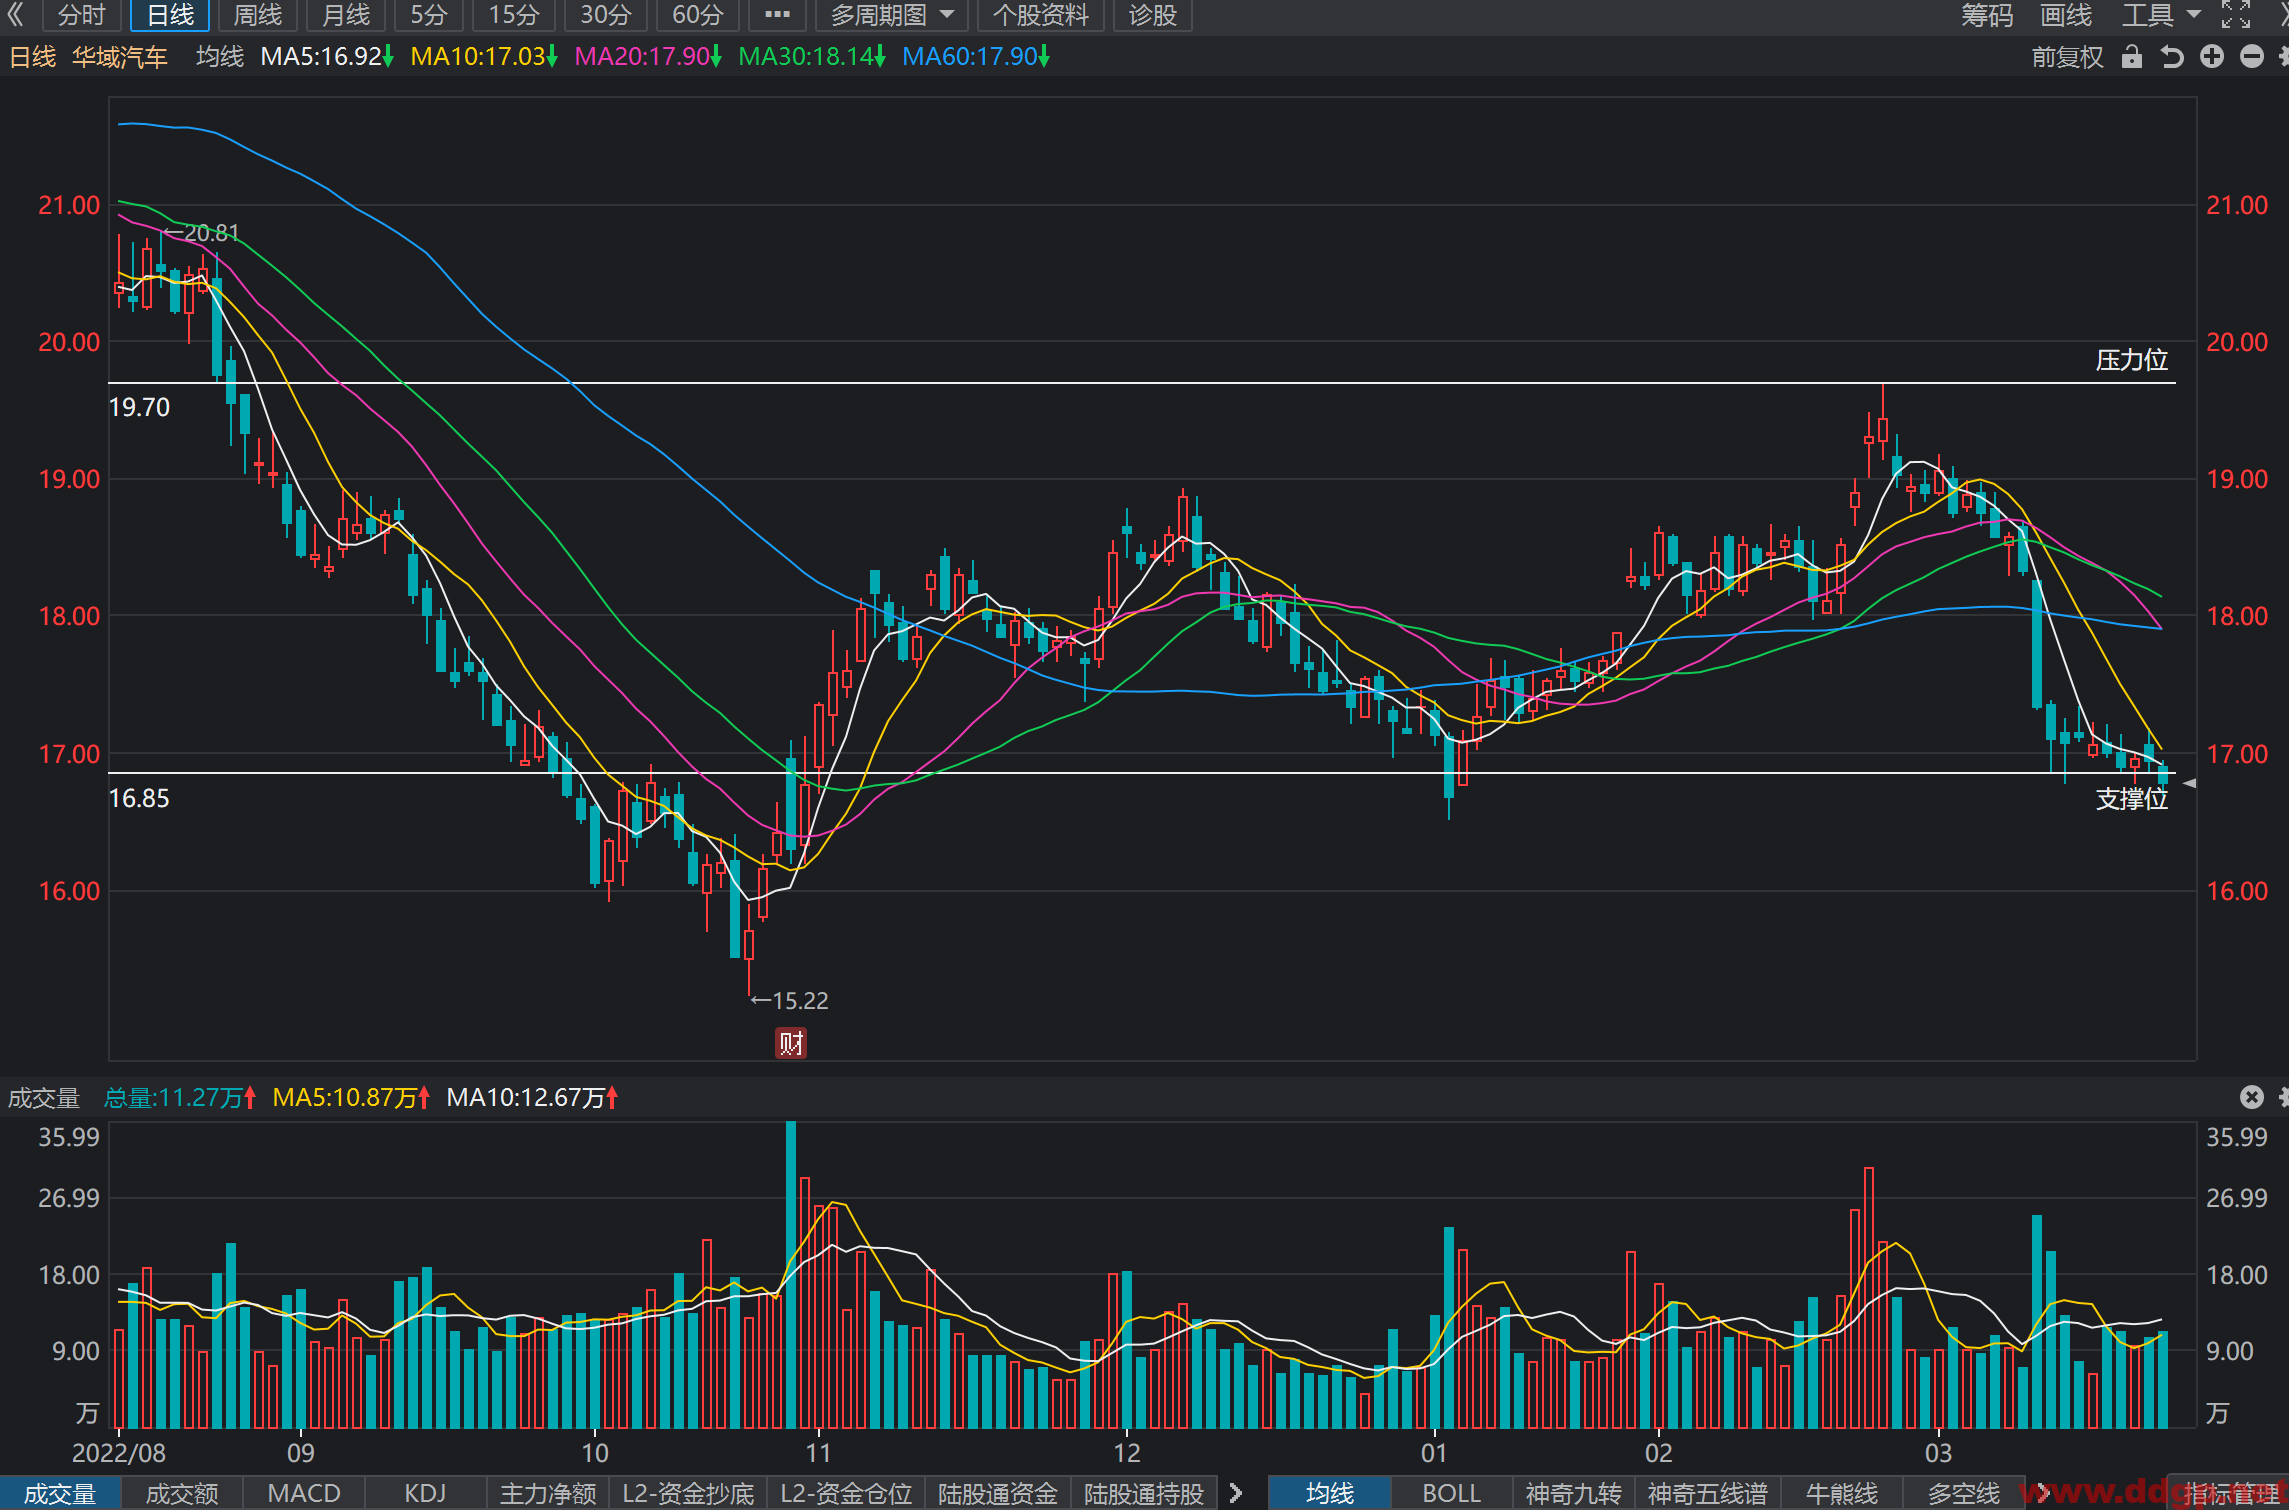The width and height of the screenshot is (2289, 1510).
Task: Expand more sub-indicators chevron after 陆股通持股
Action: click(1236, 1493)
